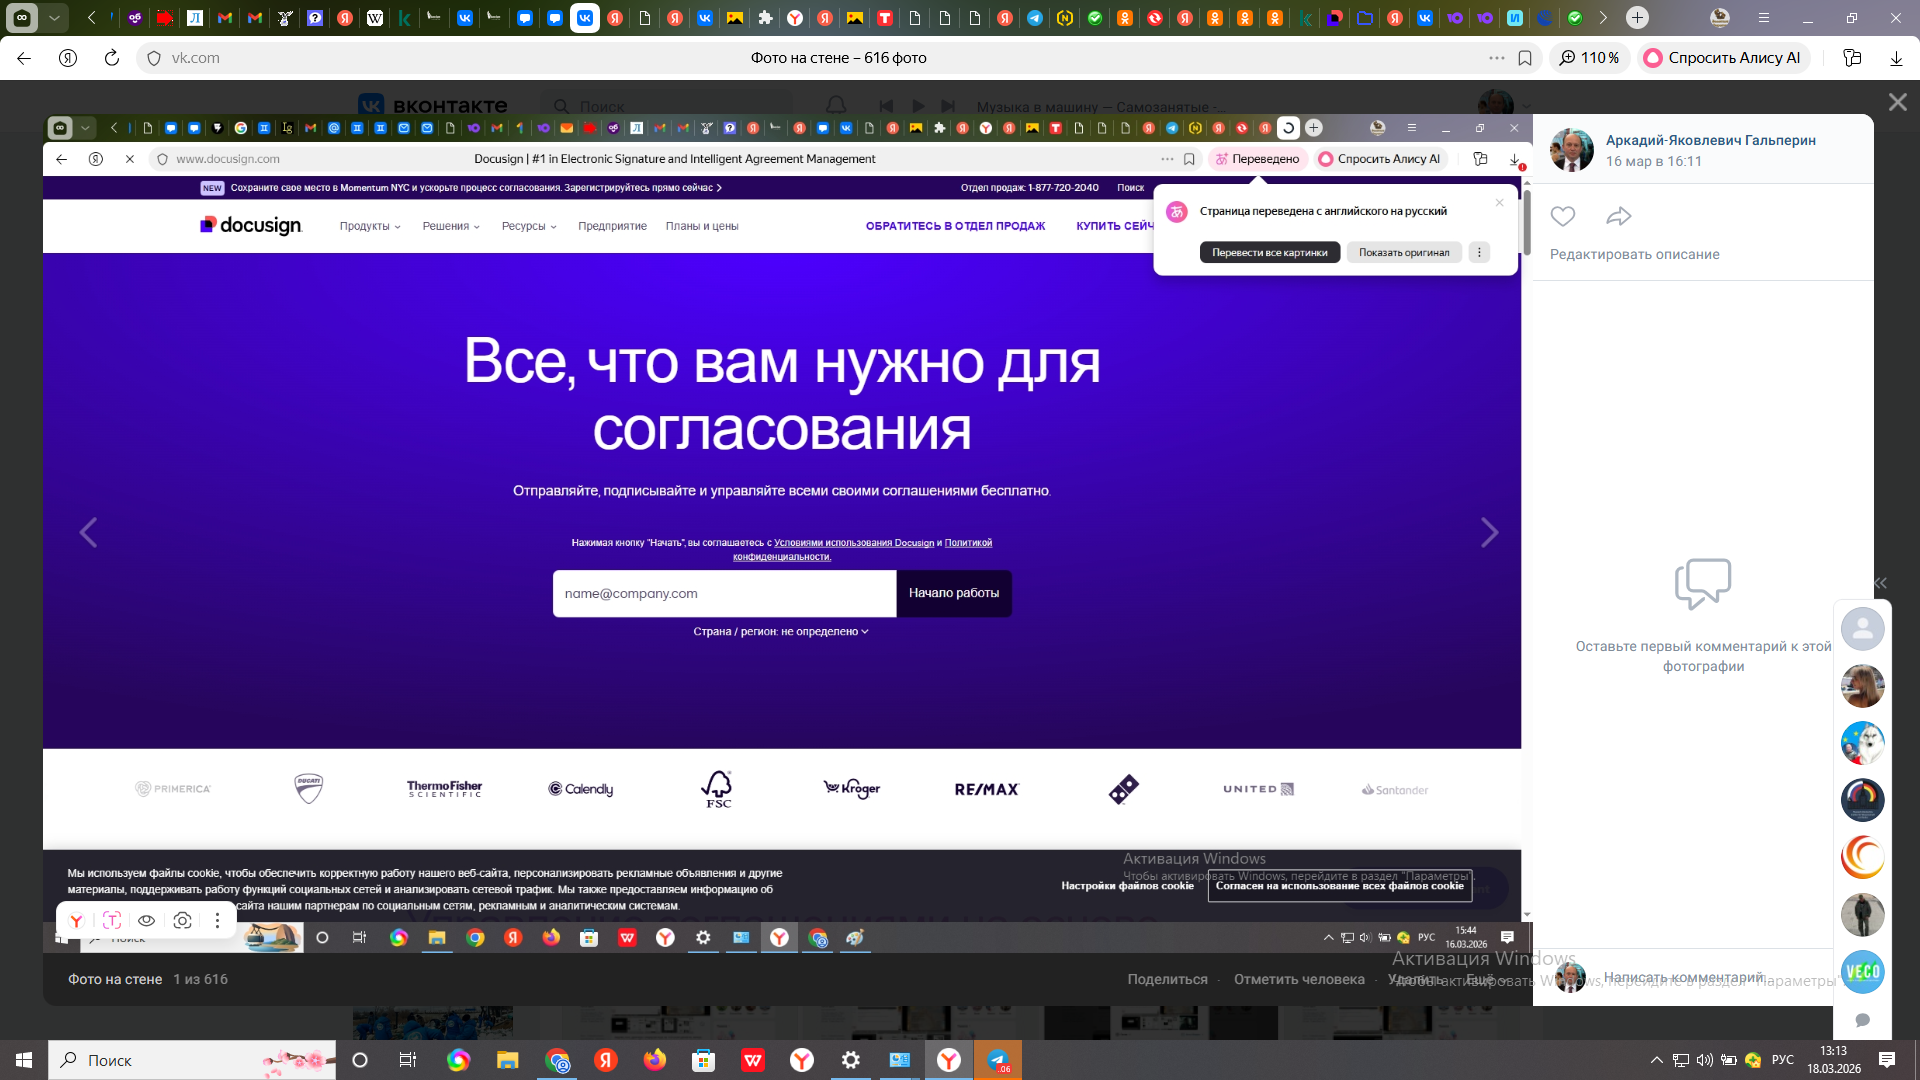The height and width of the screenshot is (1080, 1920).
Task: Click 'Редактировать описание' link
Action: click(x=1634, y=254)
